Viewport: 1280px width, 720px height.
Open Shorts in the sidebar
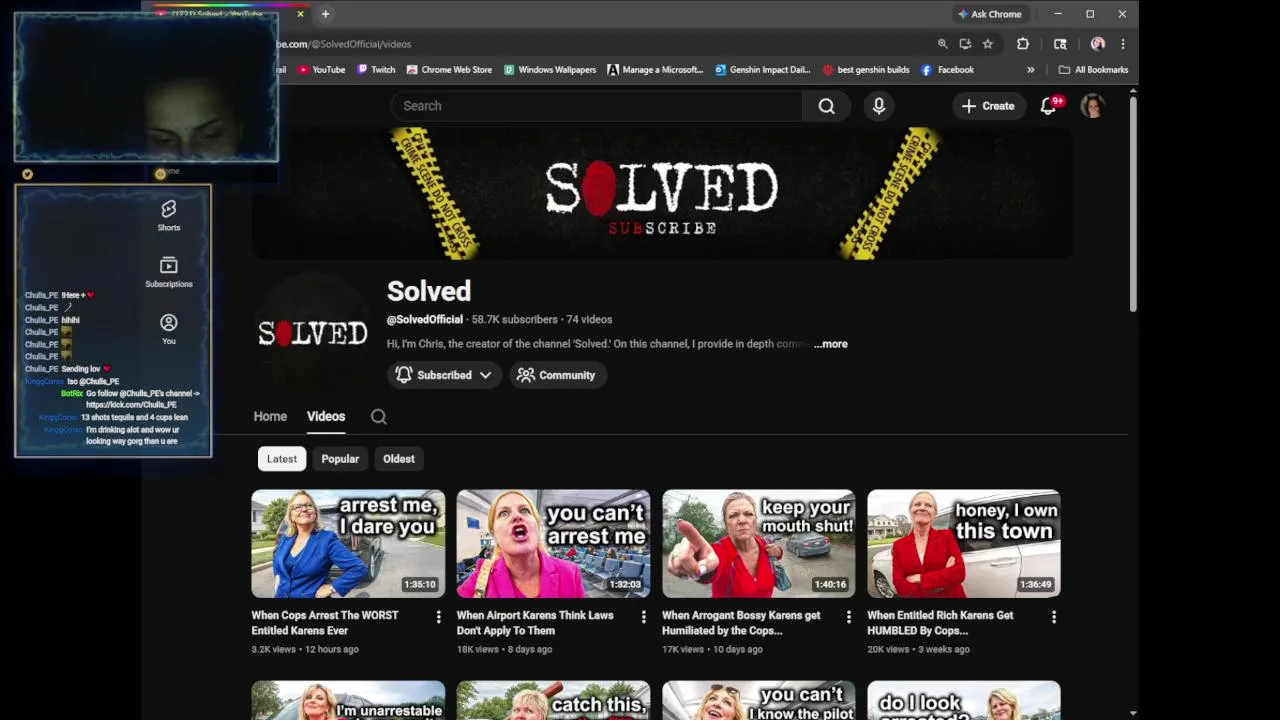click(x=169, y=215)
